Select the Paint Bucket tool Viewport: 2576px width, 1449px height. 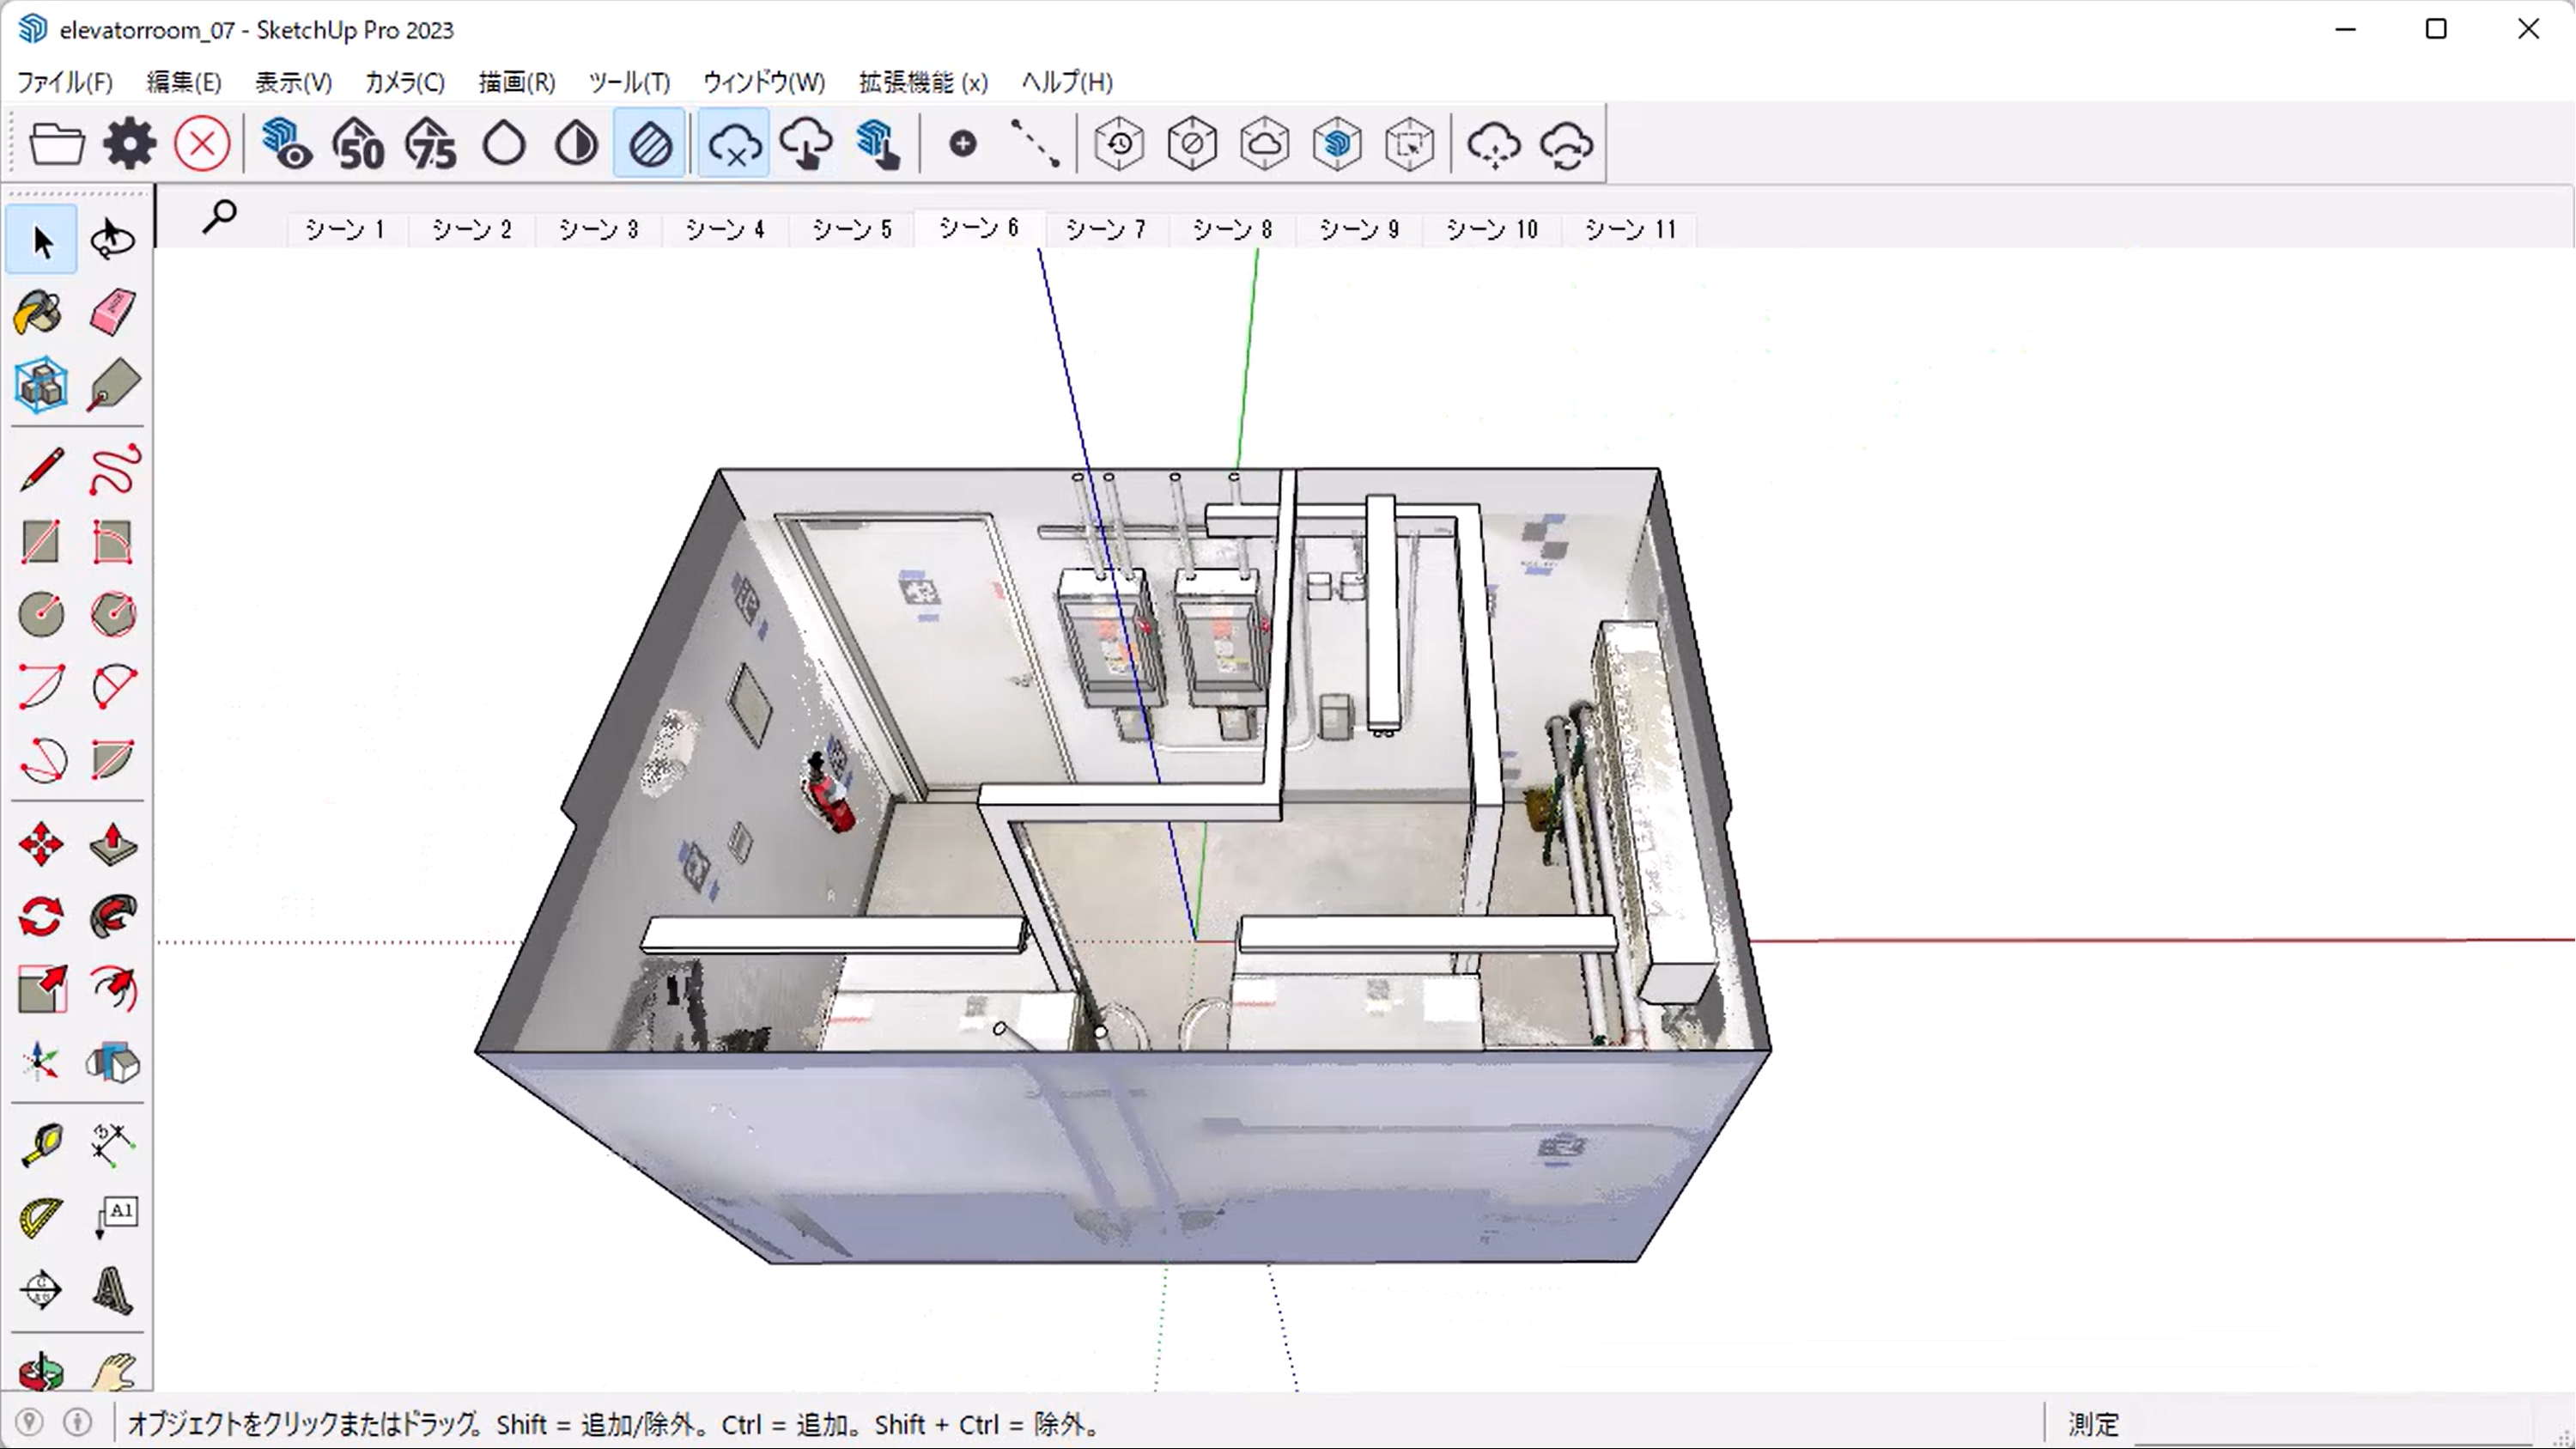tap(40, 313)
